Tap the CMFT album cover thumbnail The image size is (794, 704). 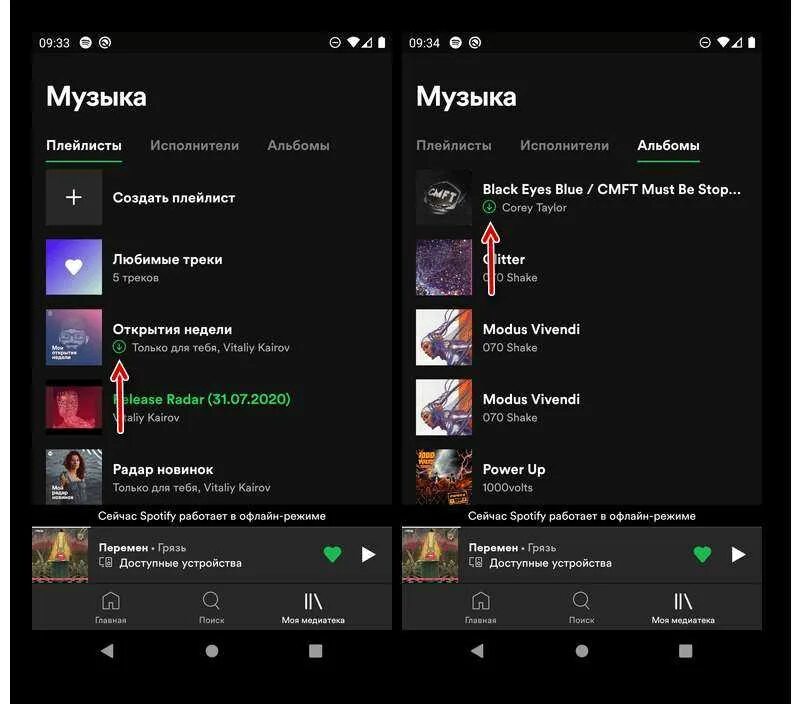(444, 197)
